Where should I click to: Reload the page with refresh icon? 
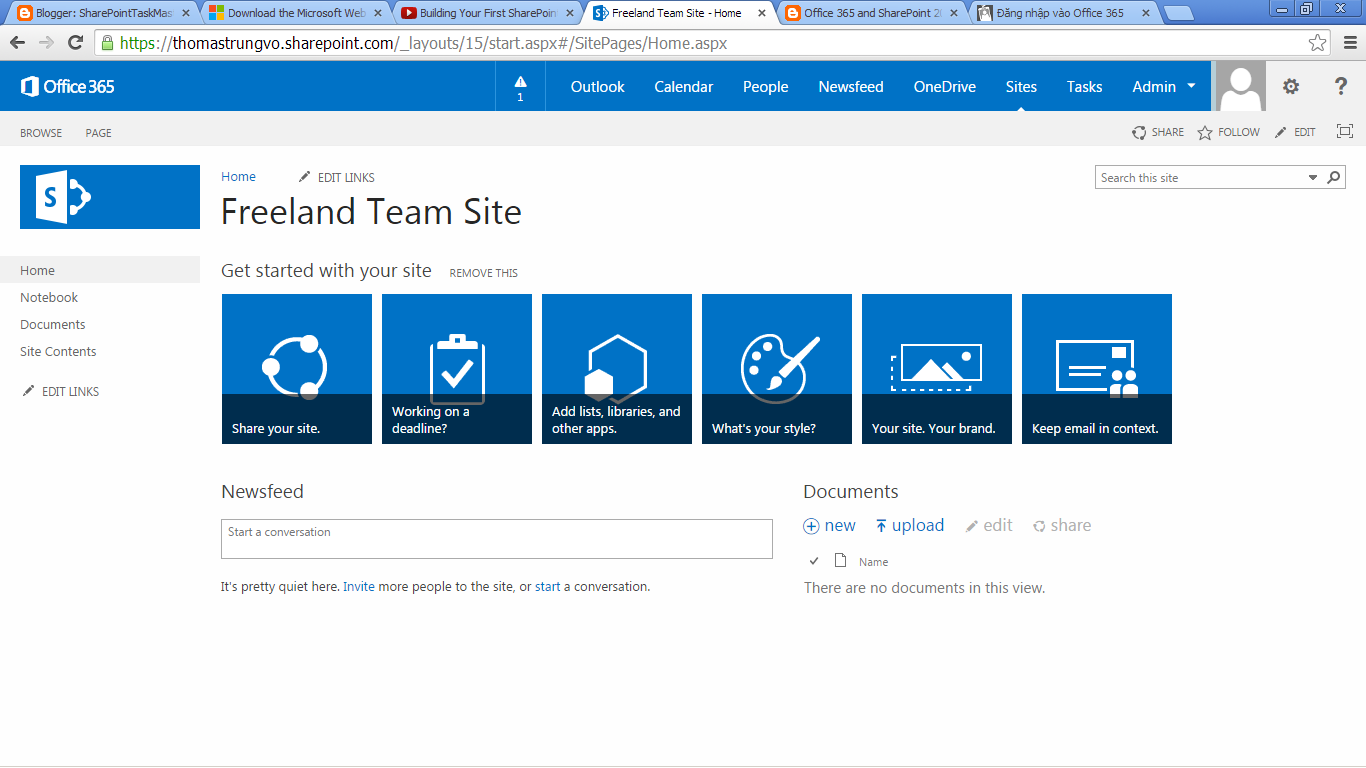tap(75, 43)
